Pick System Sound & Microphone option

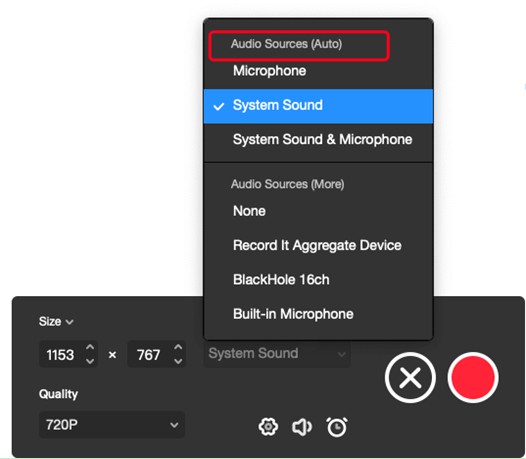[x=318, y=140]
